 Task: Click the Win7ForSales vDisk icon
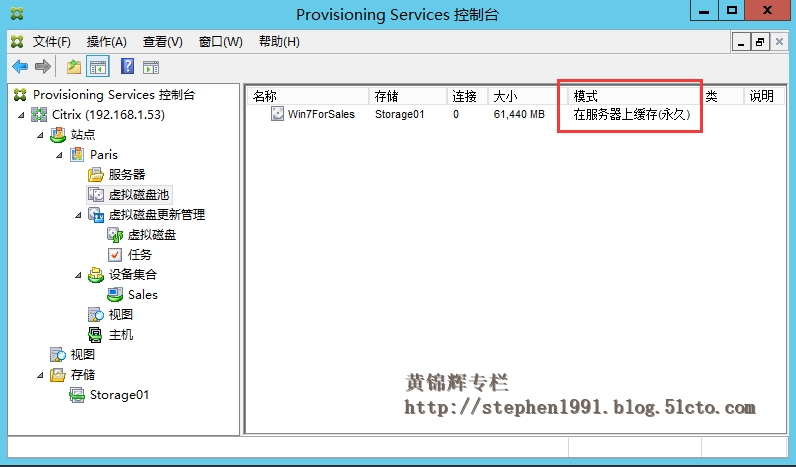pos(277,114)
